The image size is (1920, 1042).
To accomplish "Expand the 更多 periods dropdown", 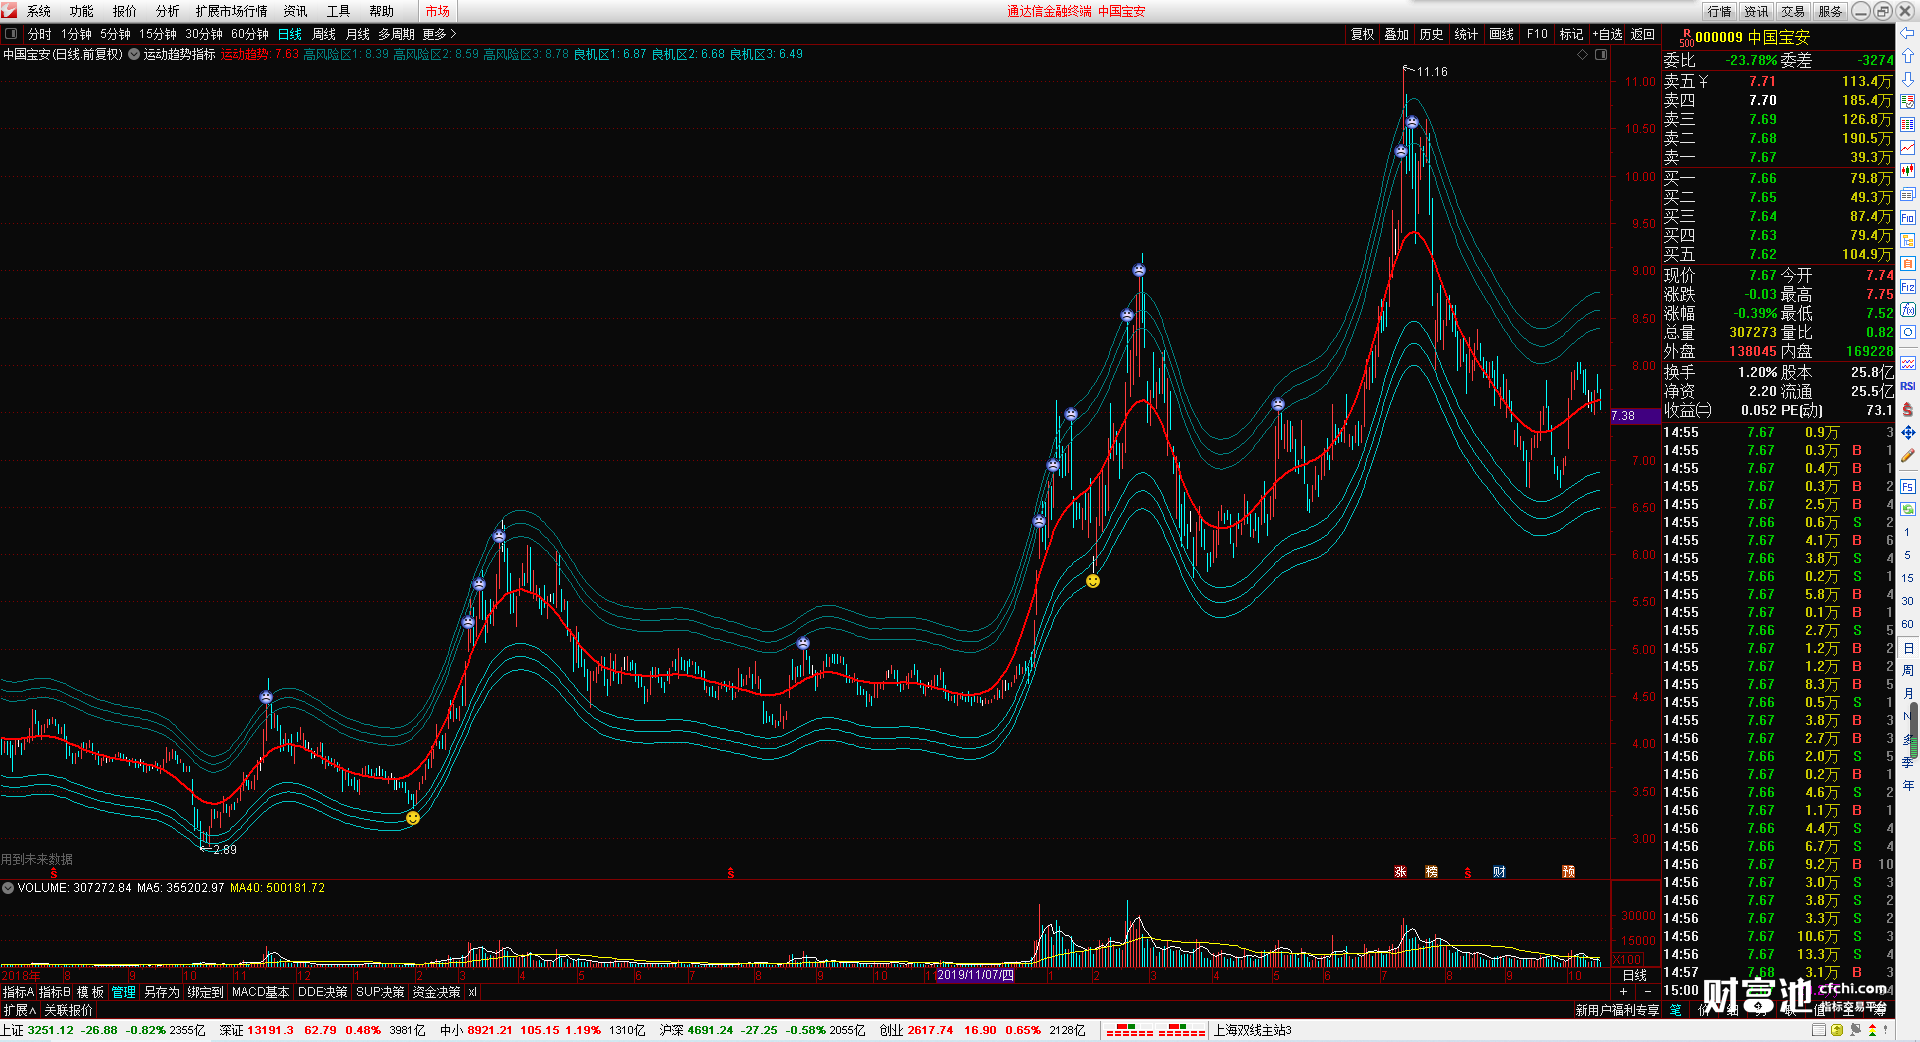I will [439, 34].
